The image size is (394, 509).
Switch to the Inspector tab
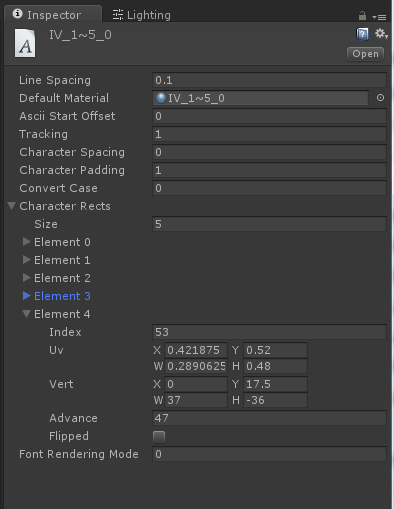pyautogui.click(x=53, y=15)
